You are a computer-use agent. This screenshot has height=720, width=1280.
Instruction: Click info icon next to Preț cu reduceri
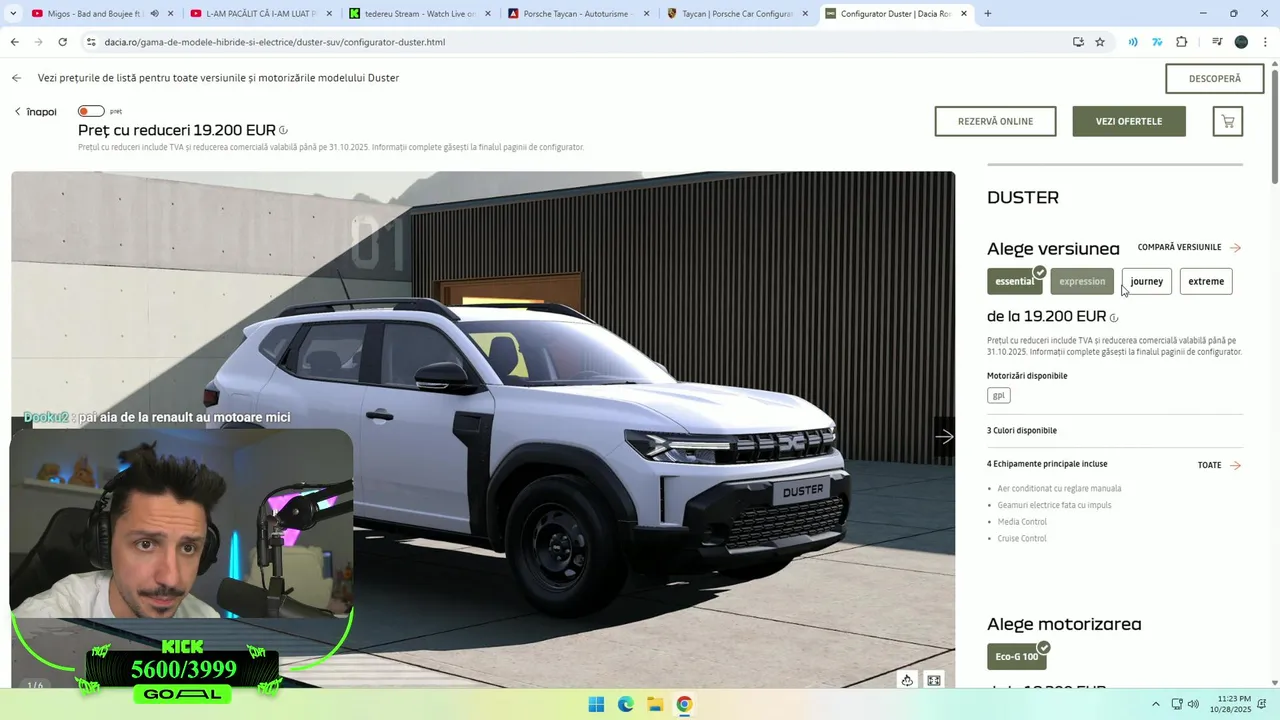pos(284,131)
